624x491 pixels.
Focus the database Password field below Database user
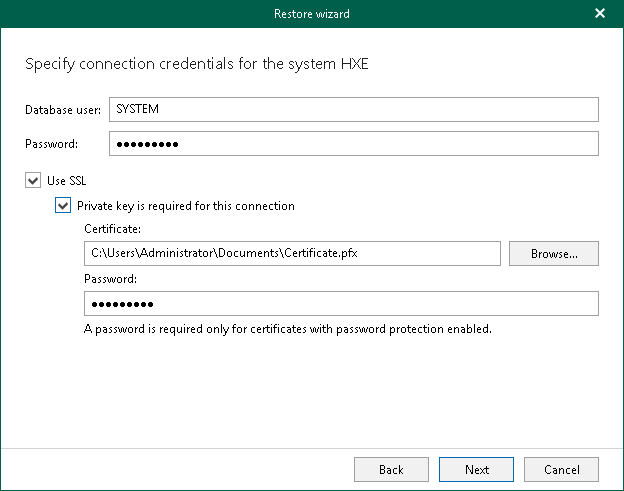point(353,144)
